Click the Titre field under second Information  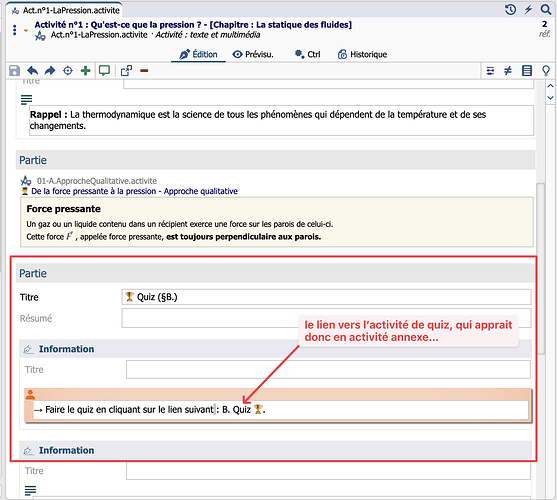(328, 471)
